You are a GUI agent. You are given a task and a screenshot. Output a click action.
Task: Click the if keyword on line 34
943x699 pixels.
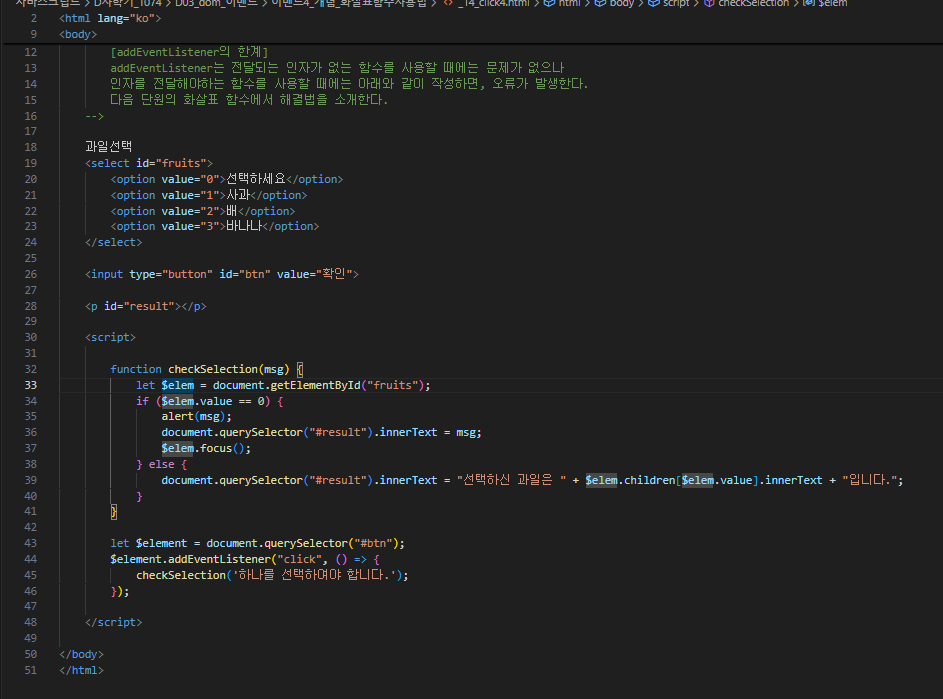(x=142, y=401)
